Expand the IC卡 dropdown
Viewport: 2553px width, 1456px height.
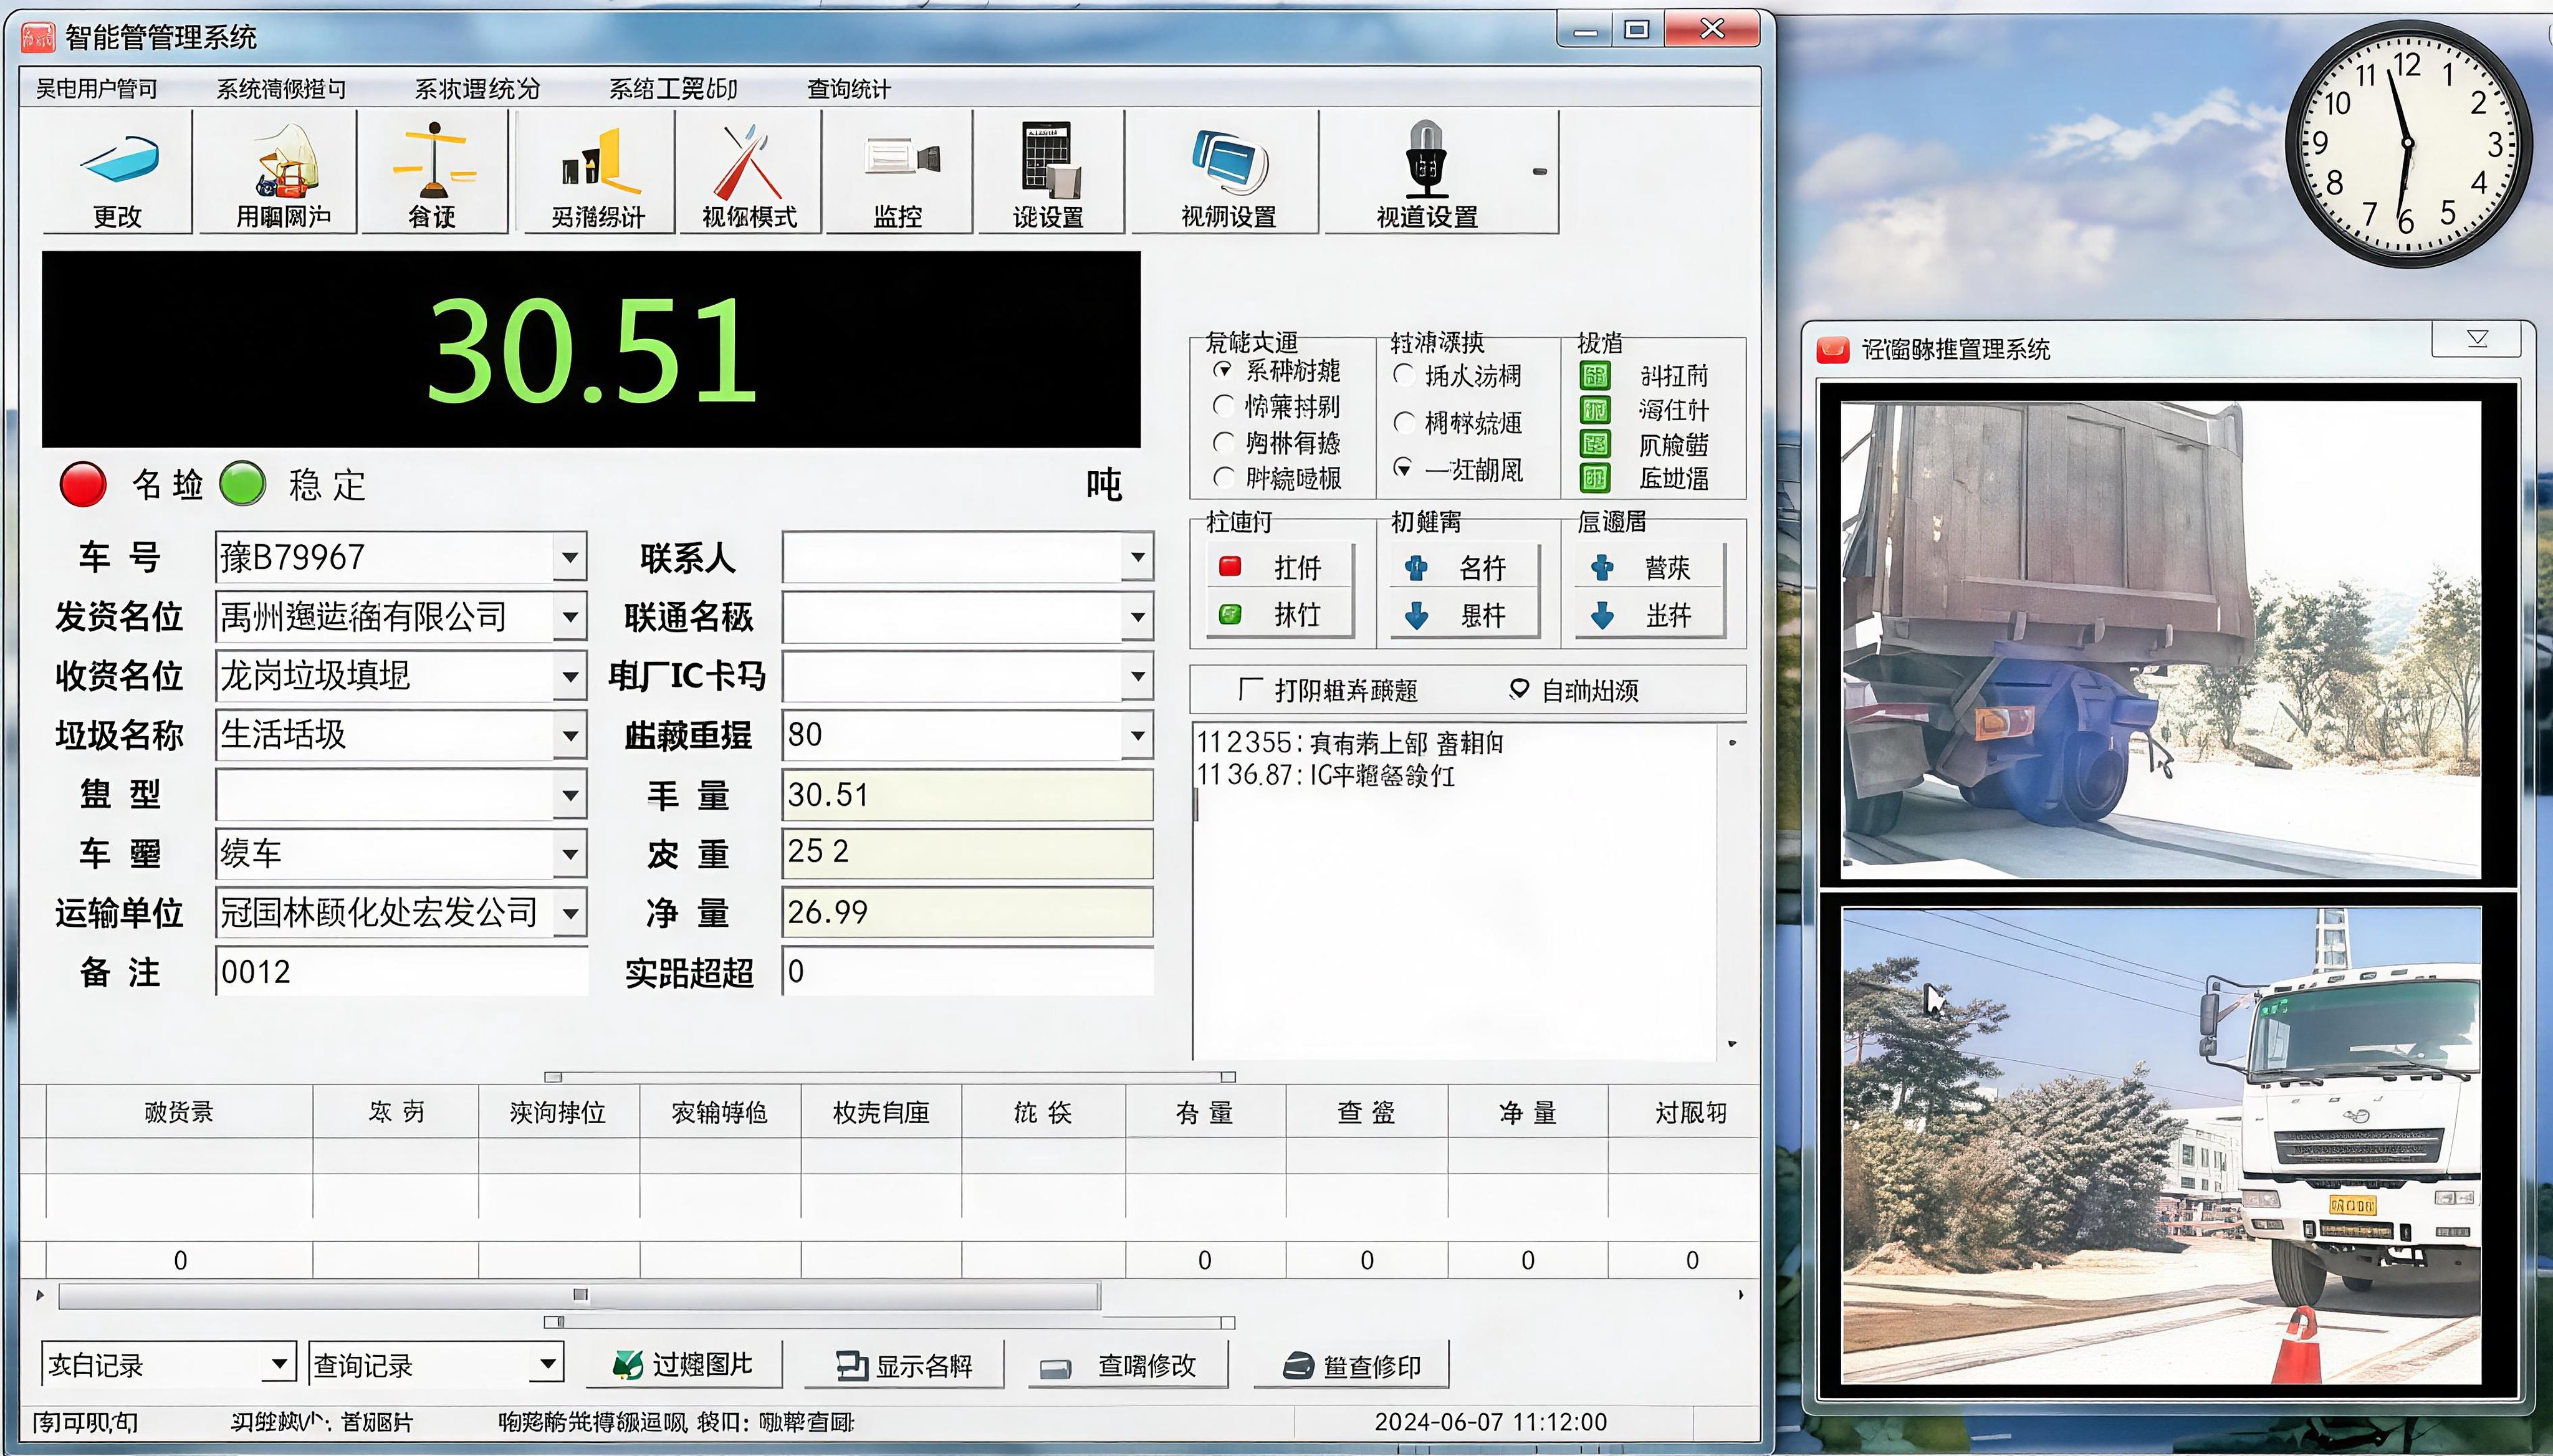tap(1137, 676)
